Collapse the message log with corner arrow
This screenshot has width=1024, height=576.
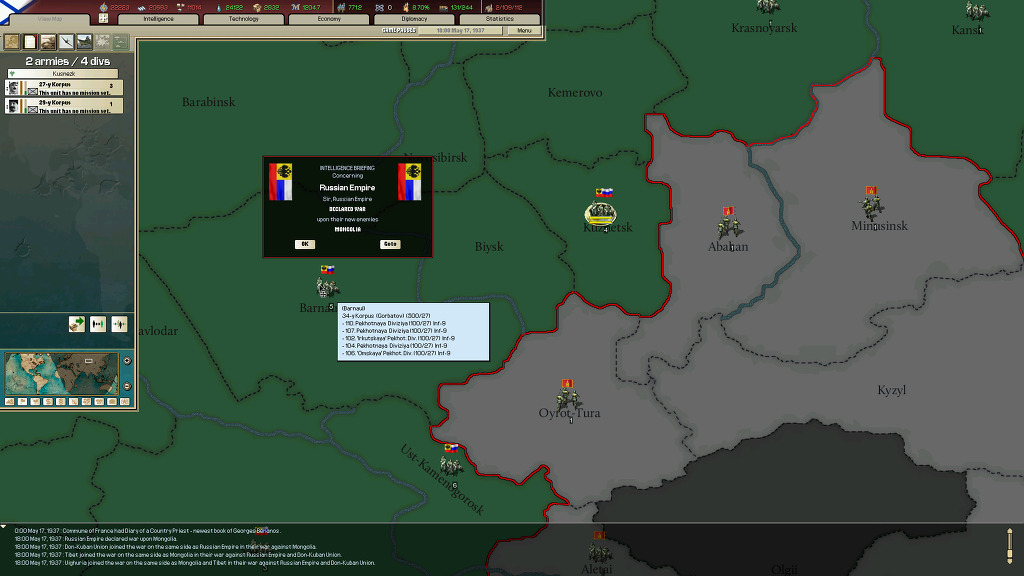[x=4, y=526]
